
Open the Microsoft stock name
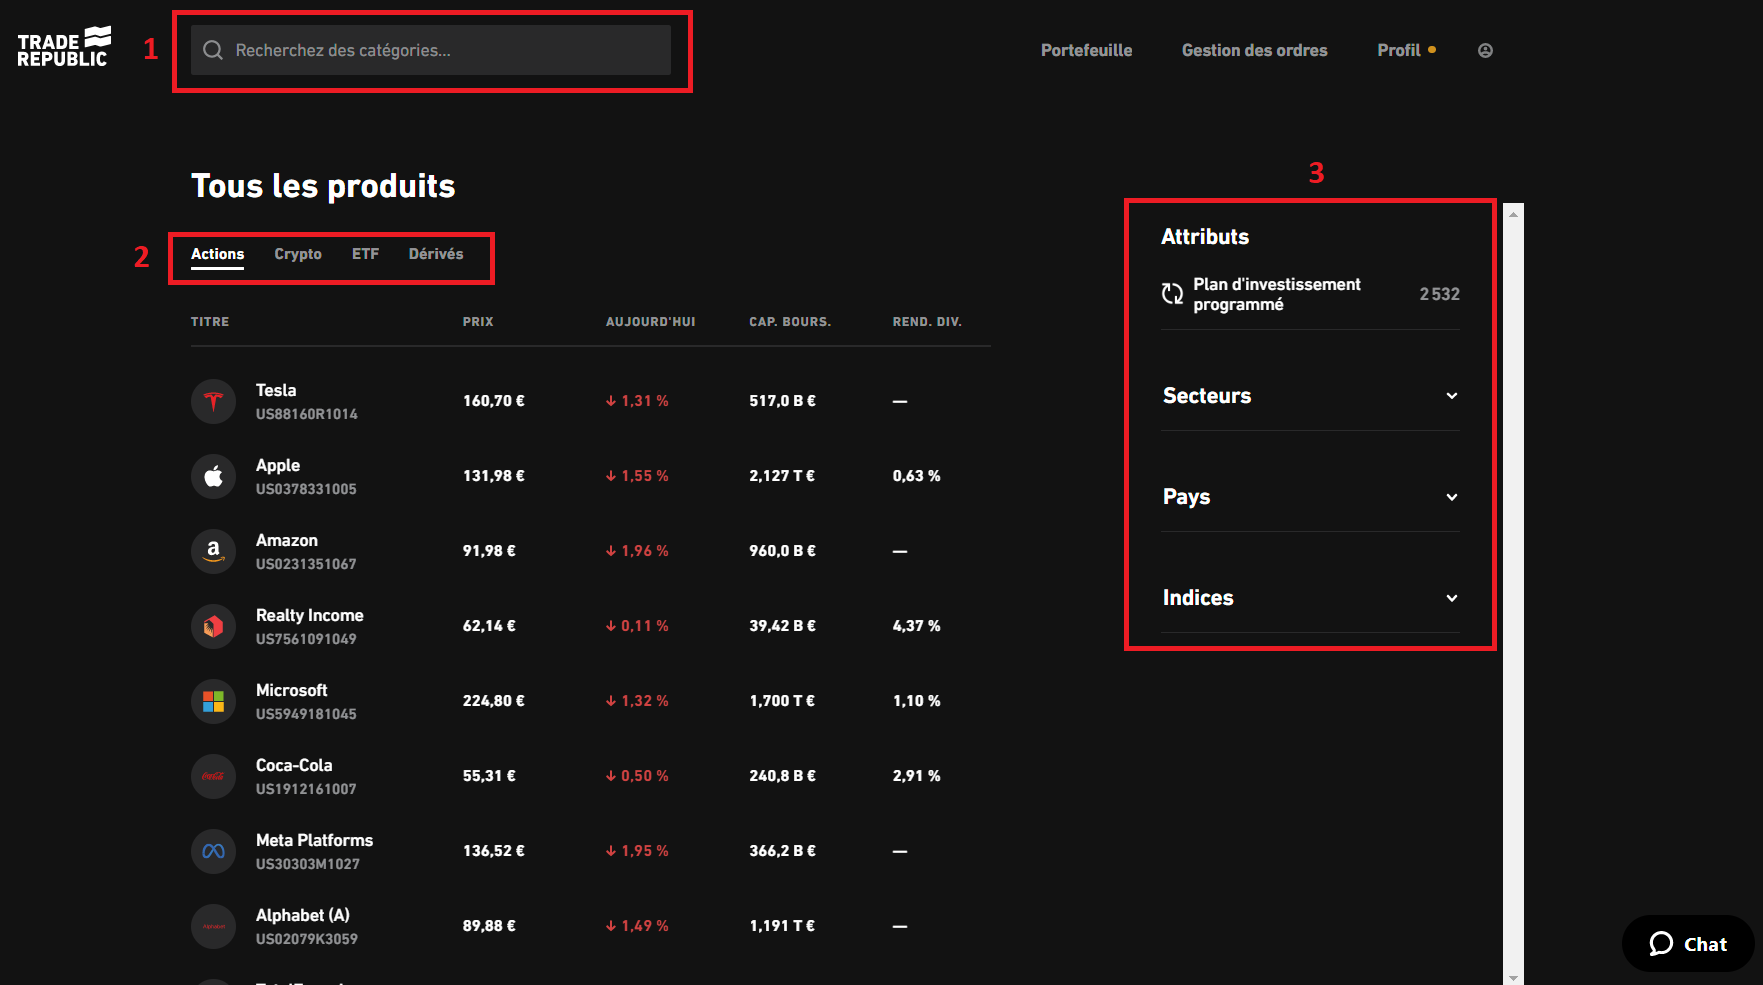click(292, 690)
